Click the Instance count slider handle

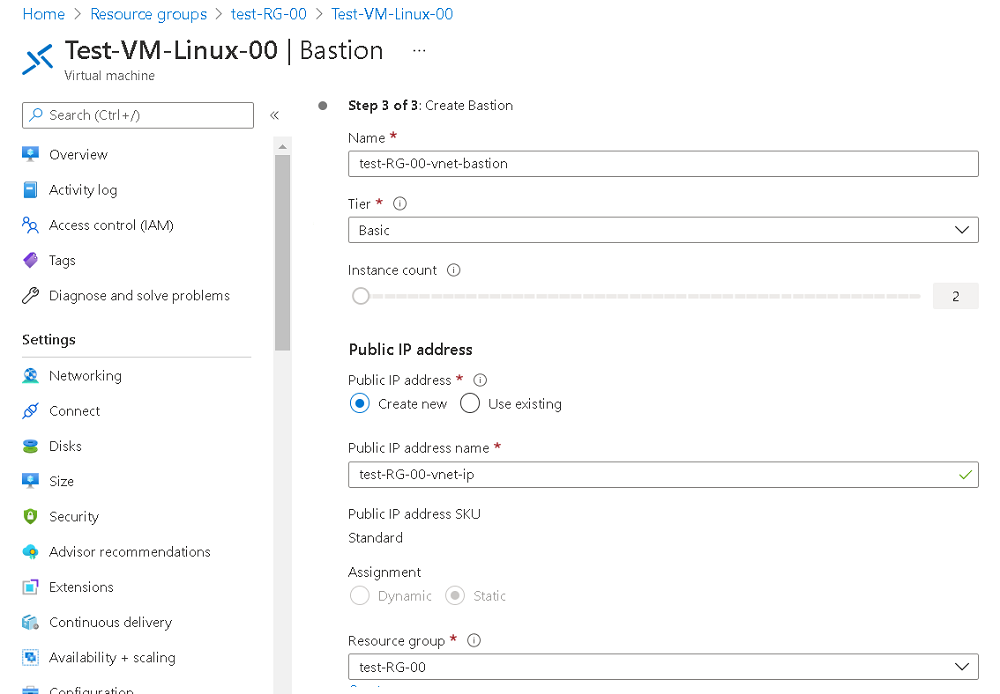tap(360, 296)
